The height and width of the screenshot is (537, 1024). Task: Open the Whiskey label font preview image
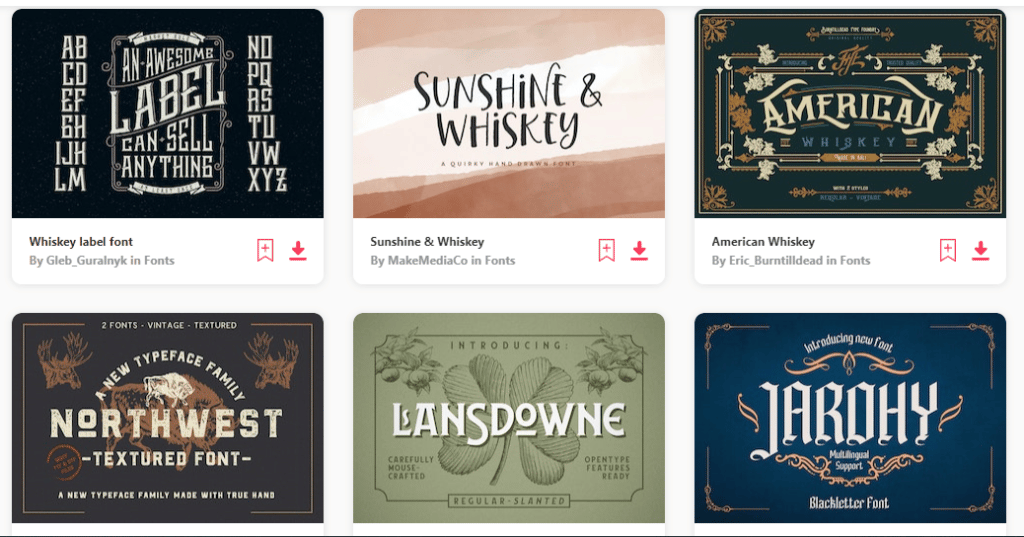[168, 114]
